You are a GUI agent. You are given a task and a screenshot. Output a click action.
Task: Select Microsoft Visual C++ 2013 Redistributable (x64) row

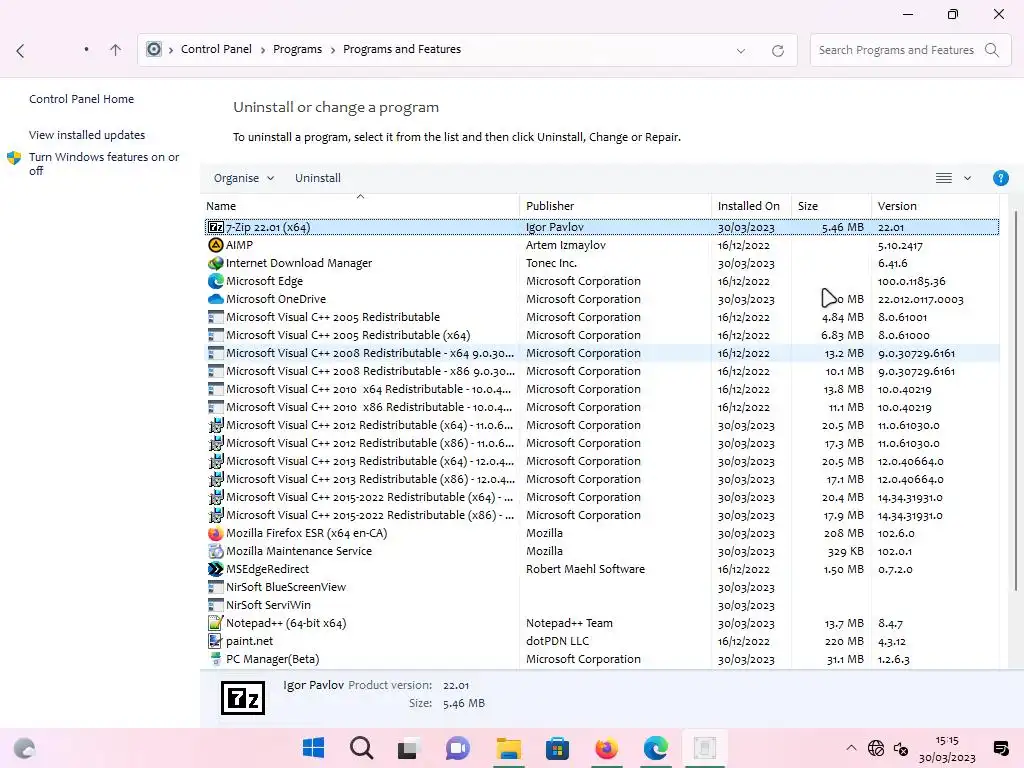601,461
